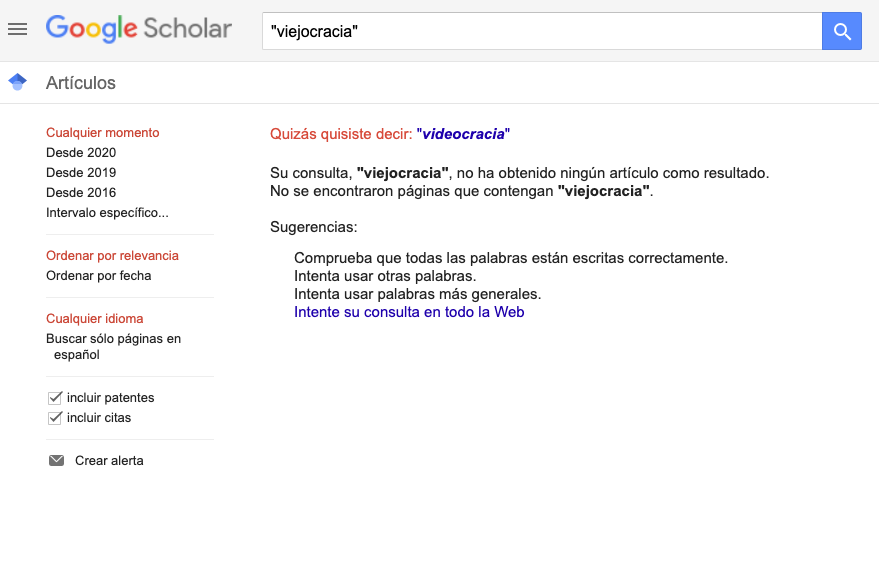The image size is (879, 569).
Task: Open Intervalo específico date range
Action: pyautogui.click(x=107, y=212)
